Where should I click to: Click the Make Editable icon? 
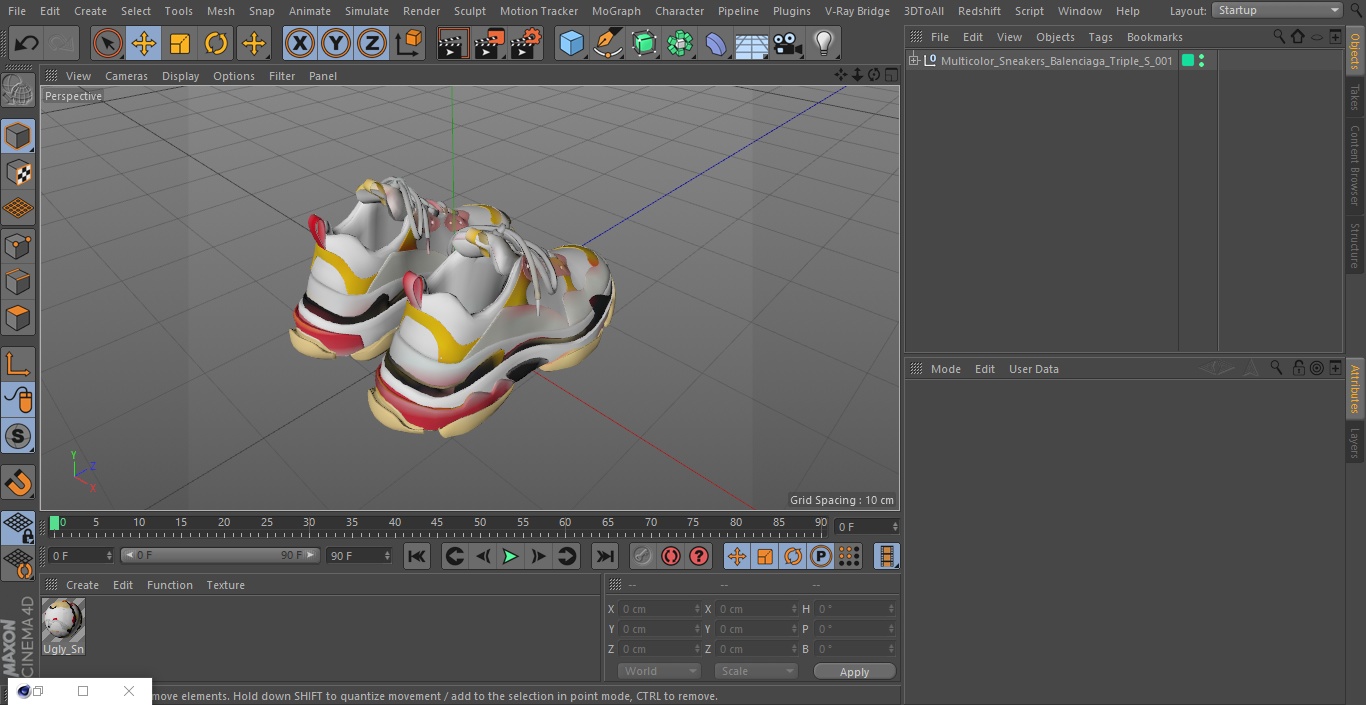tap(18, 92)
